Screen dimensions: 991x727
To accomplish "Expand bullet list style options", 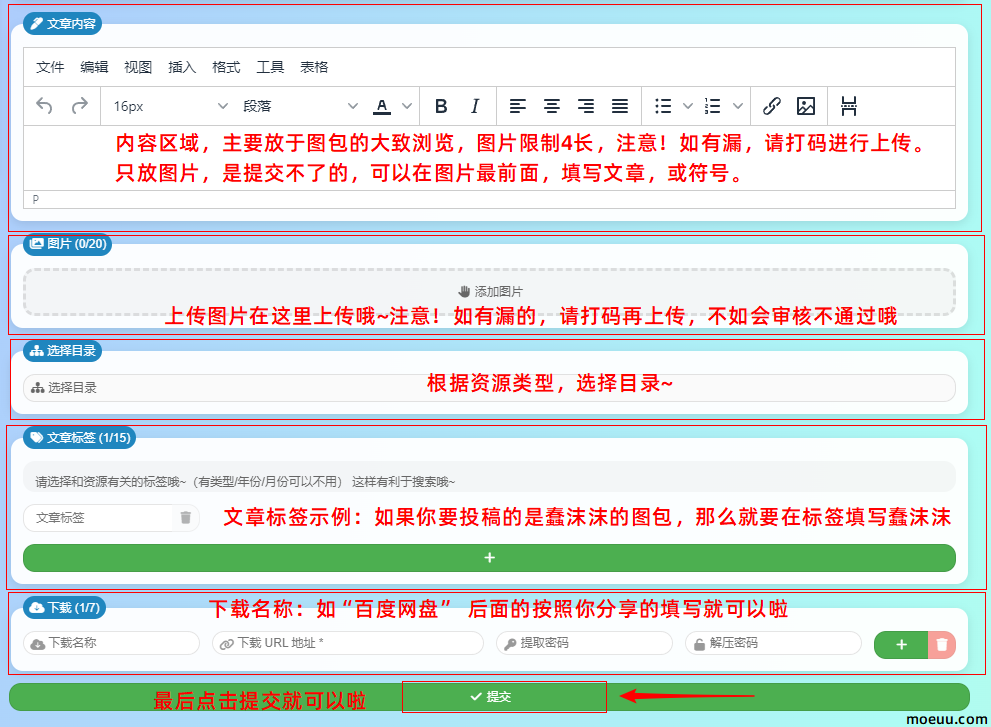I will click(x=688, y=106).
